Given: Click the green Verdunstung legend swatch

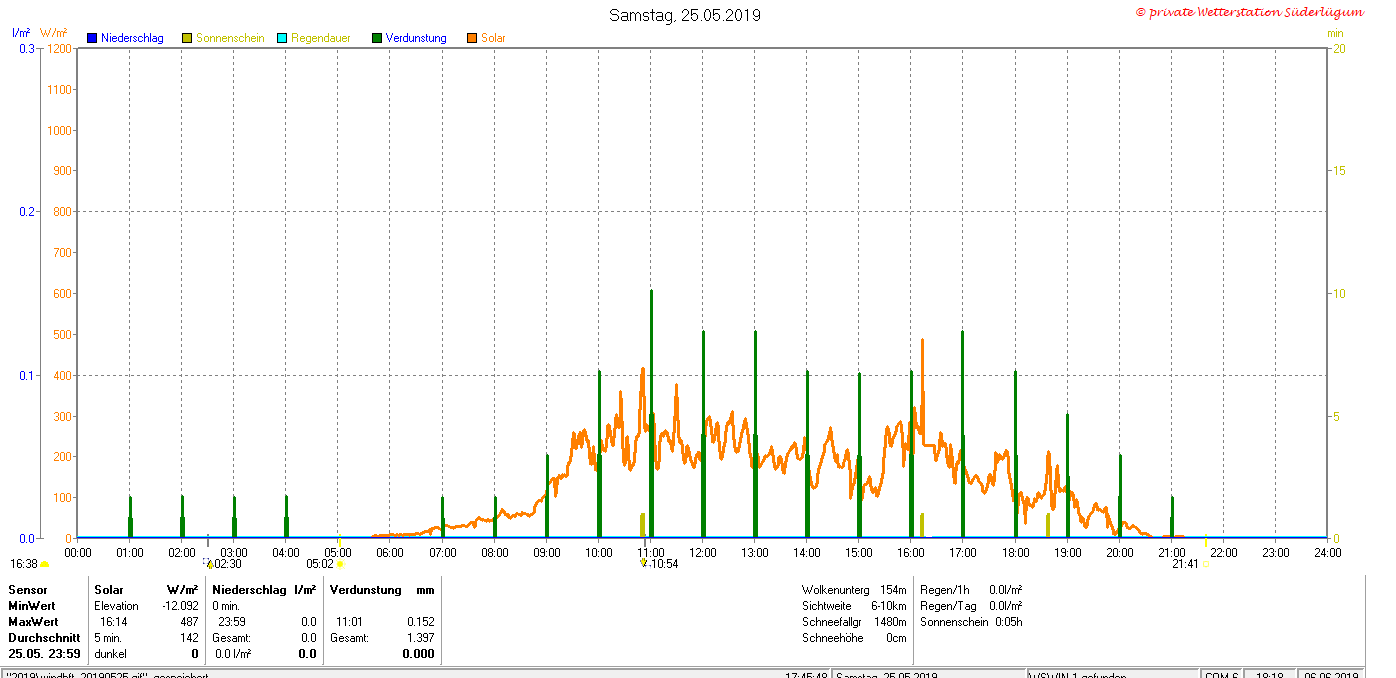Looking at the screenshot, I should tap(377, 38).
